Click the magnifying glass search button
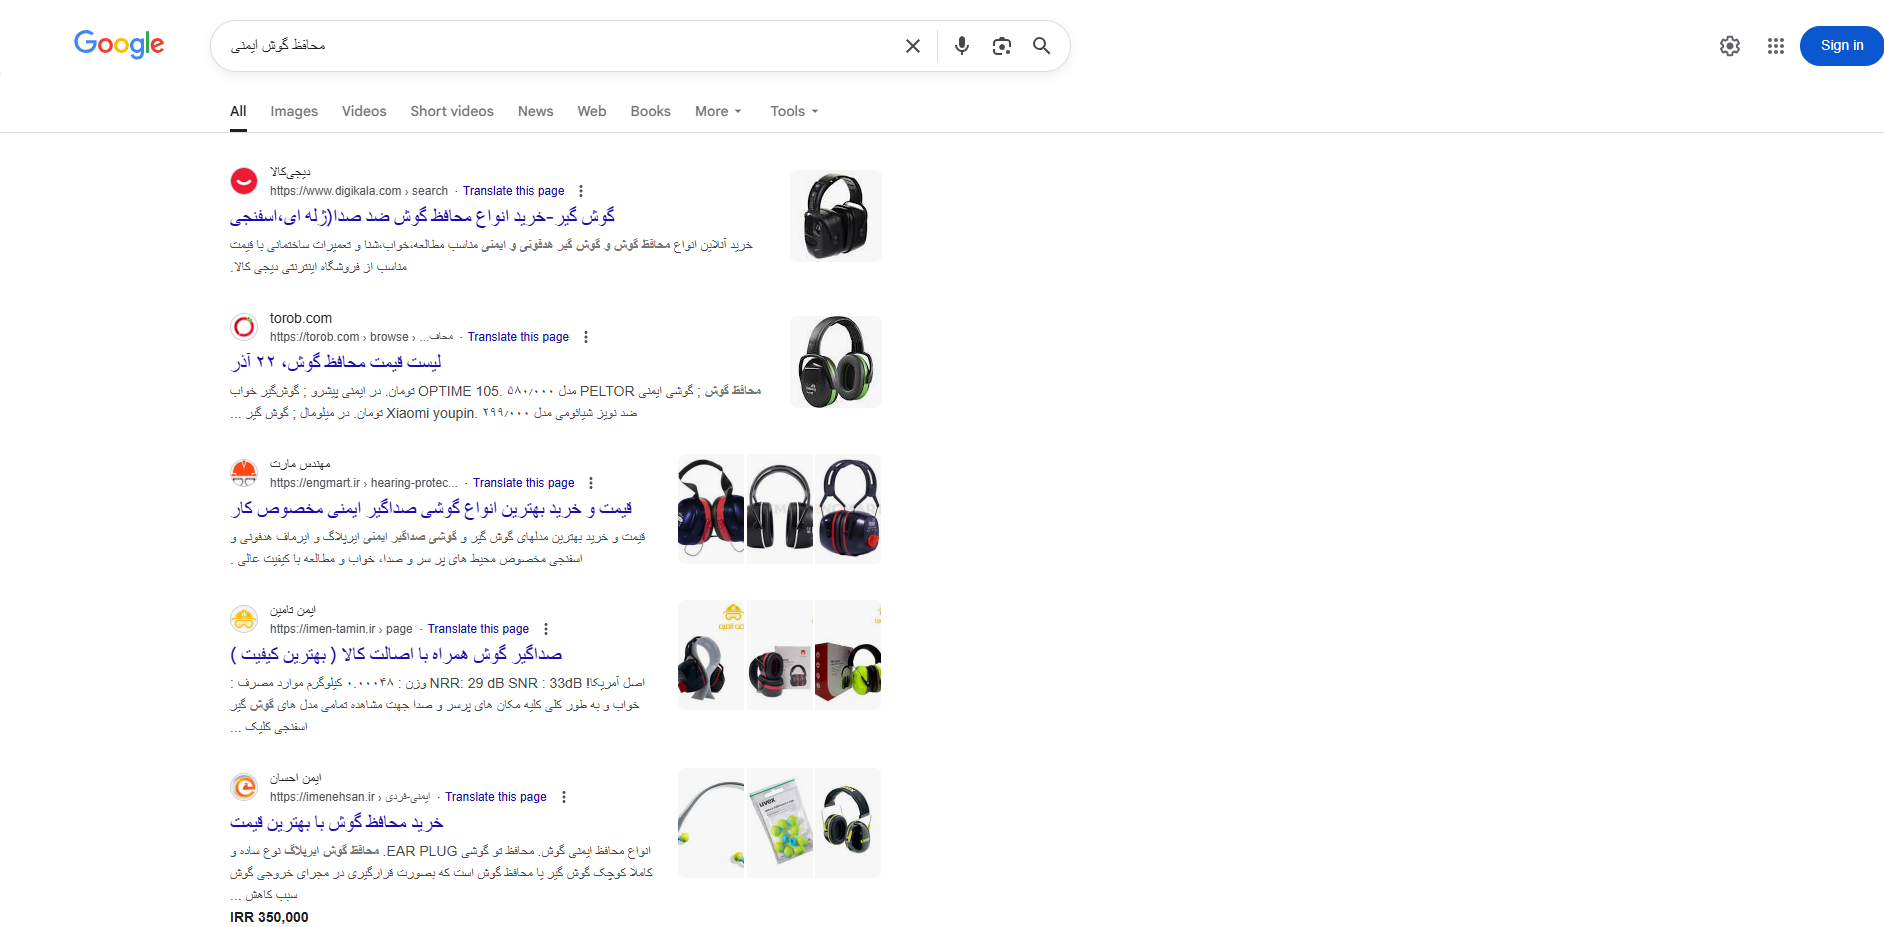1884x927 pixels. [x=1041, y=46]
